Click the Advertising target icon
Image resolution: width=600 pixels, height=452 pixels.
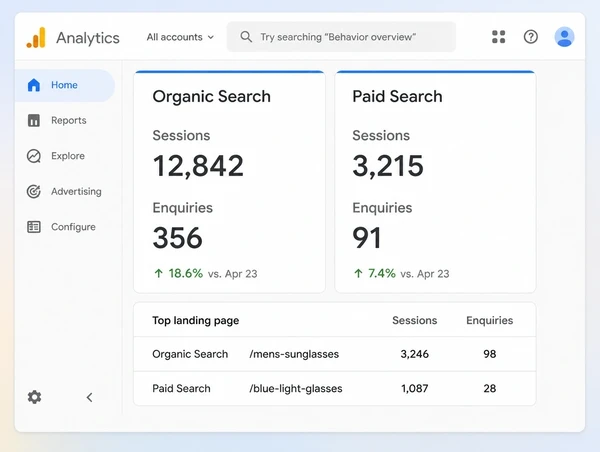coord(34,191)
